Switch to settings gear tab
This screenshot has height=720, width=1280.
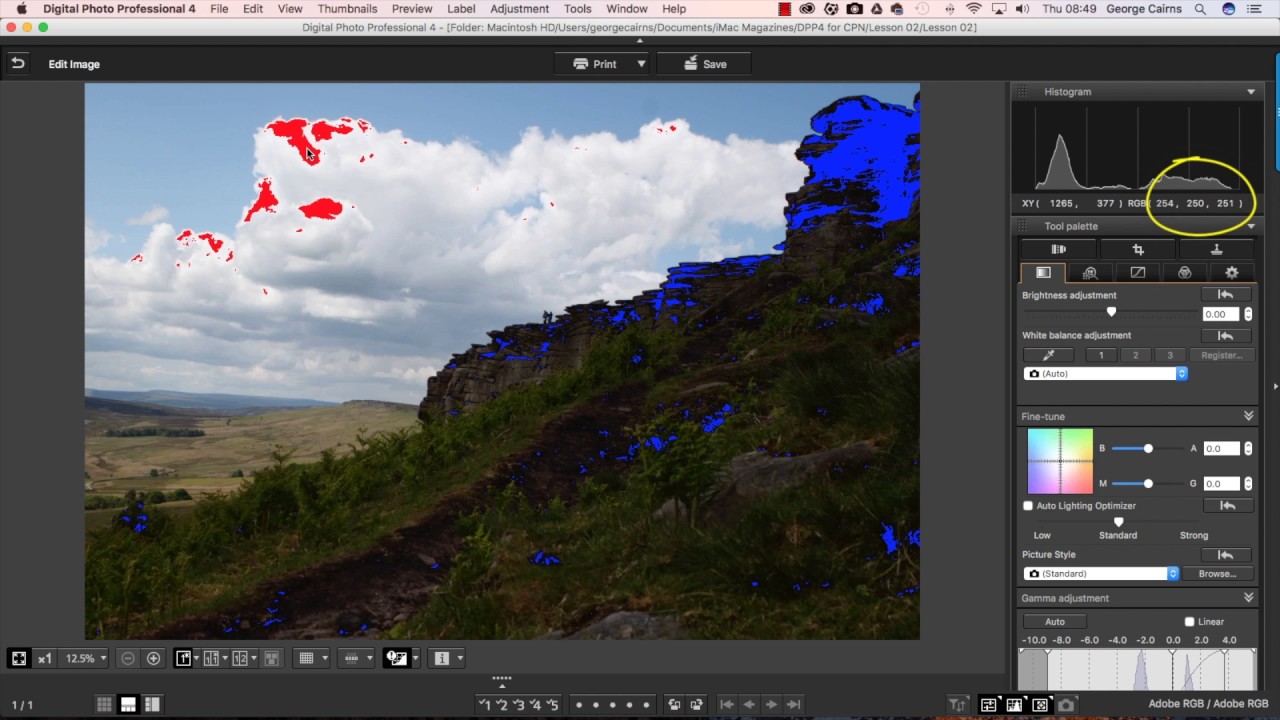point(1232,272)
